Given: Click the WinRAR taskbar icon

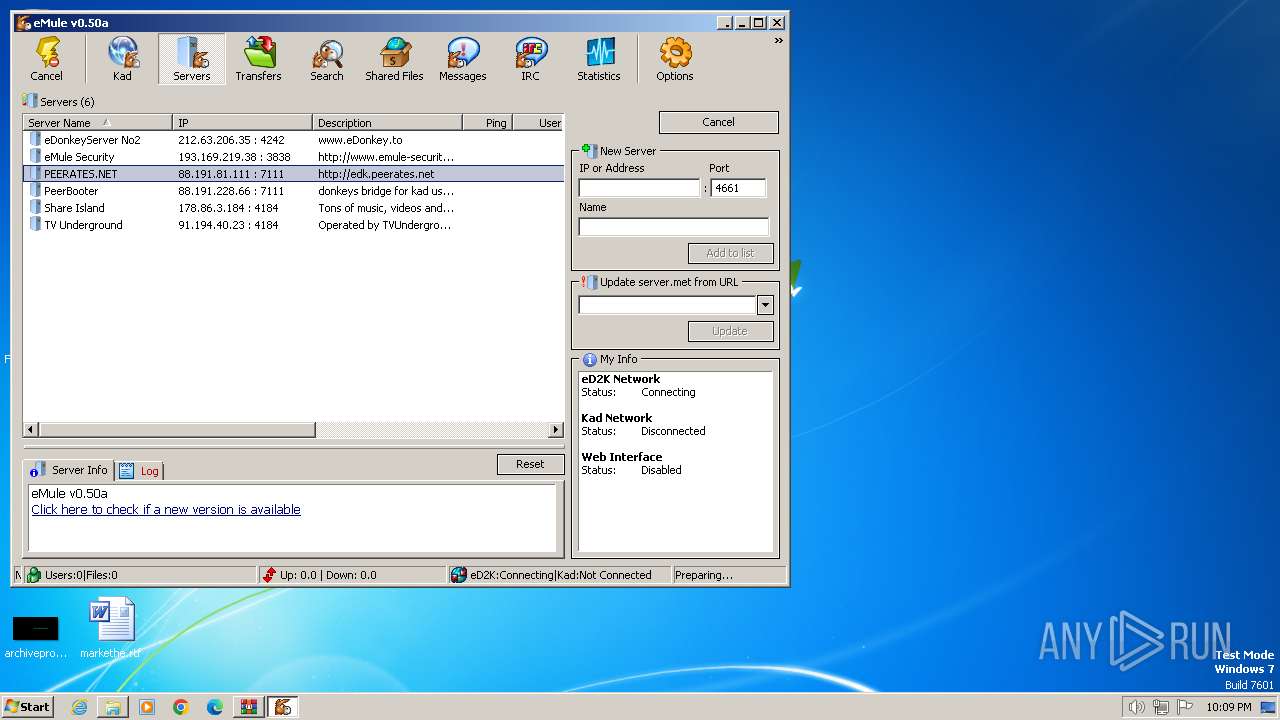Looking at the screenshot, I should point(249,707).
